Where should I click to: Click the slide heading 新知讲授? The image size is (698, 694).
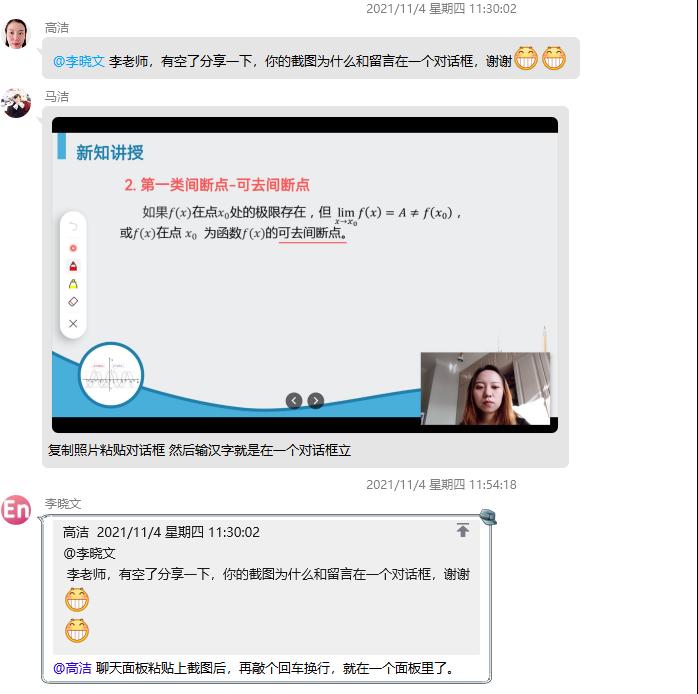(110, 152)
